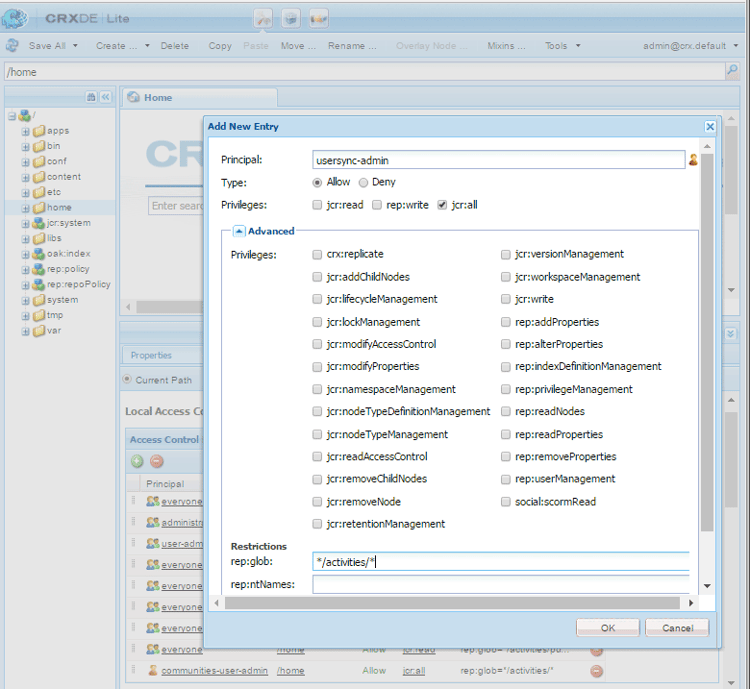Click the red remove entry icon in toolbar
The width and height of the screenshot is (750, 689).
pyautogui.click(x=156, y=461)
